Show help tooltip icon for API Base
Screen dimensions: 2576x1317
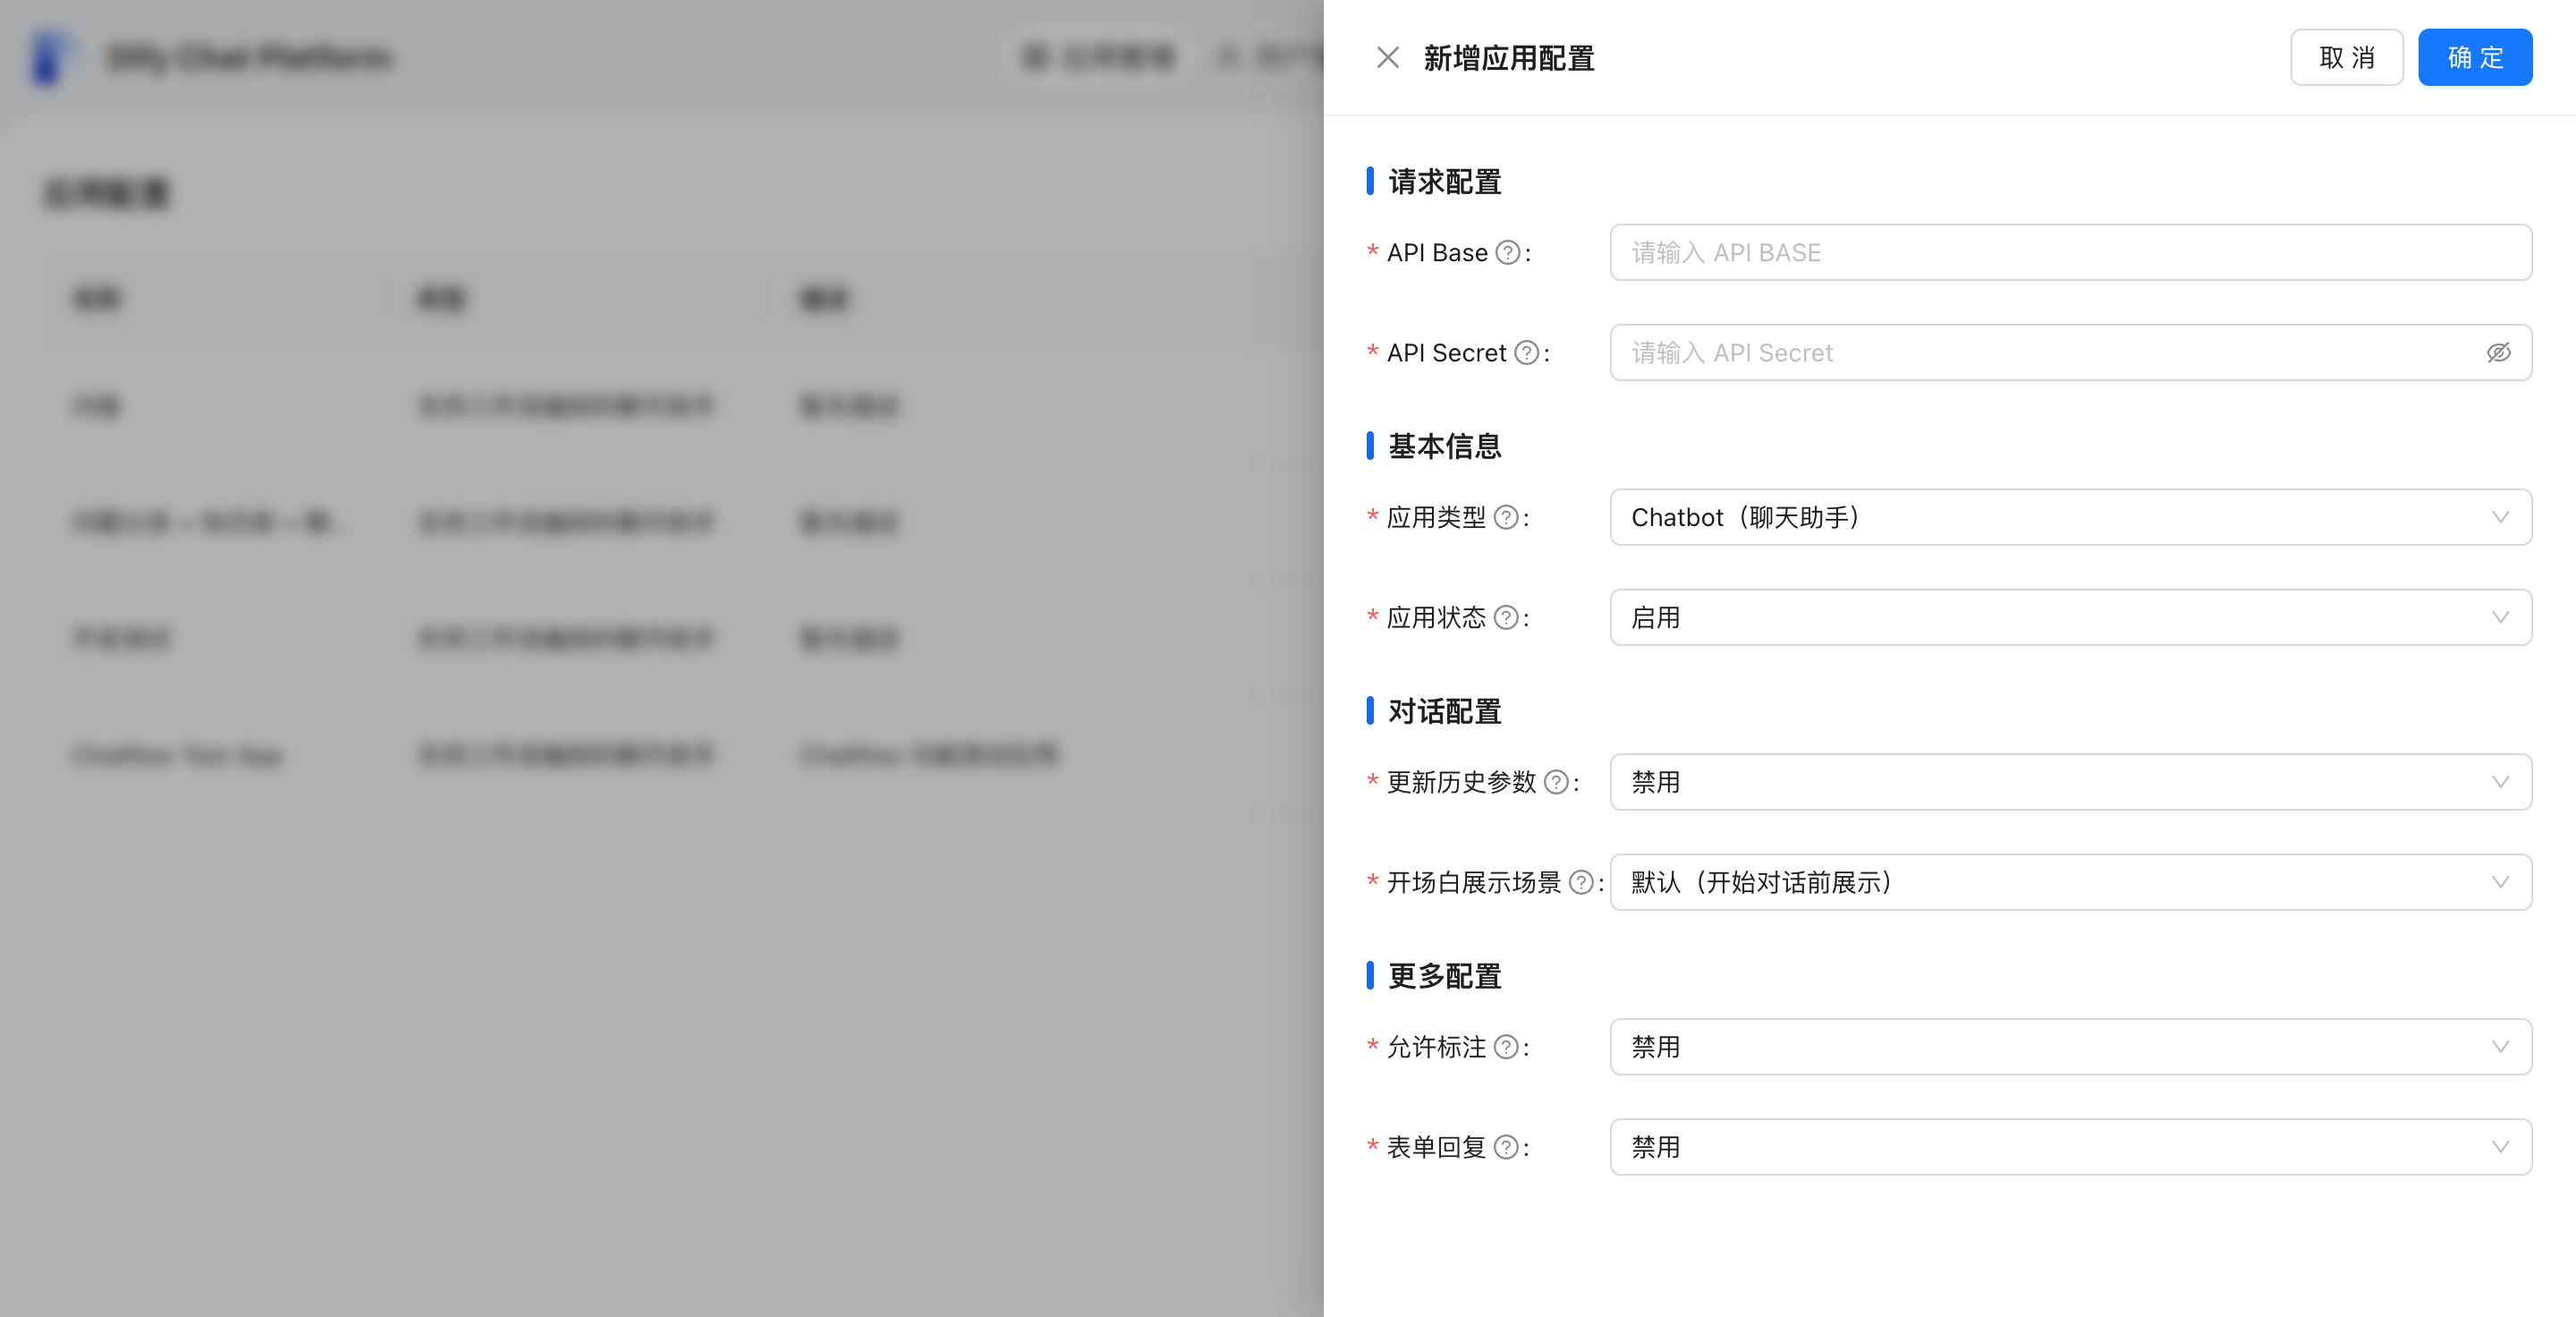click(x=1507, y=253)
